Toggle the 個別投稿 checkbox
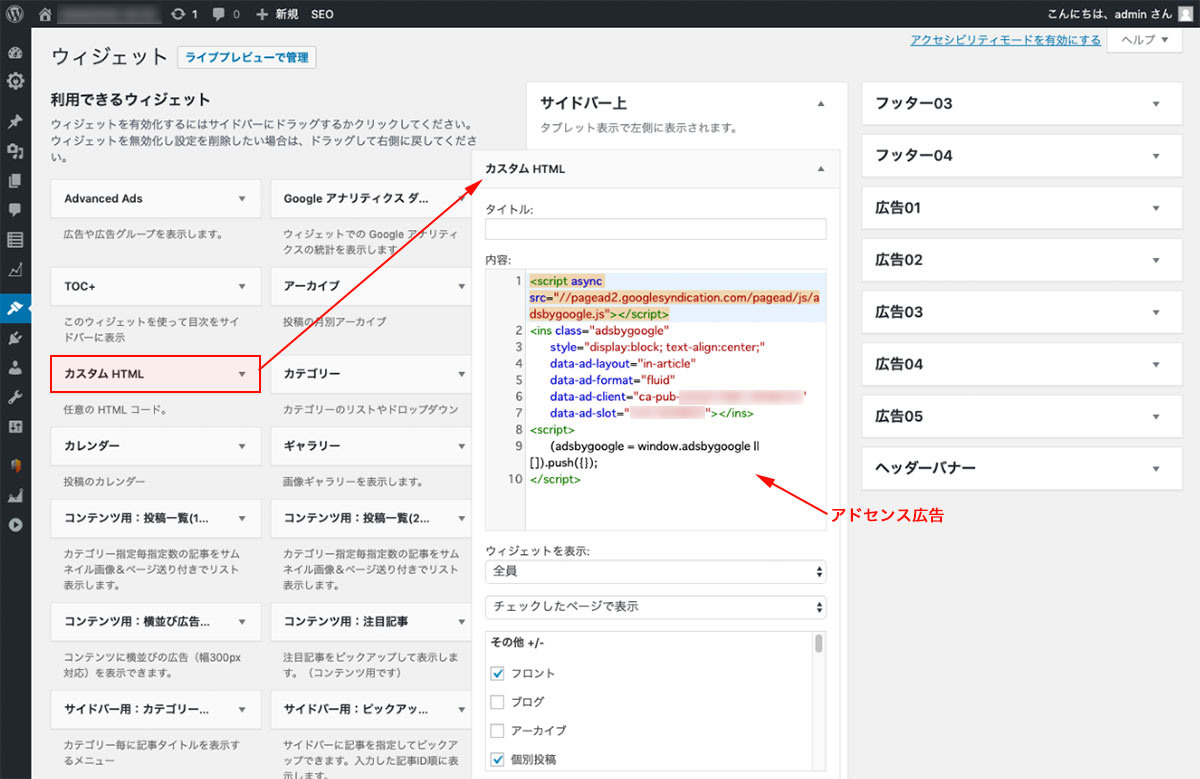1200x779 pixels. click(498, 759)
